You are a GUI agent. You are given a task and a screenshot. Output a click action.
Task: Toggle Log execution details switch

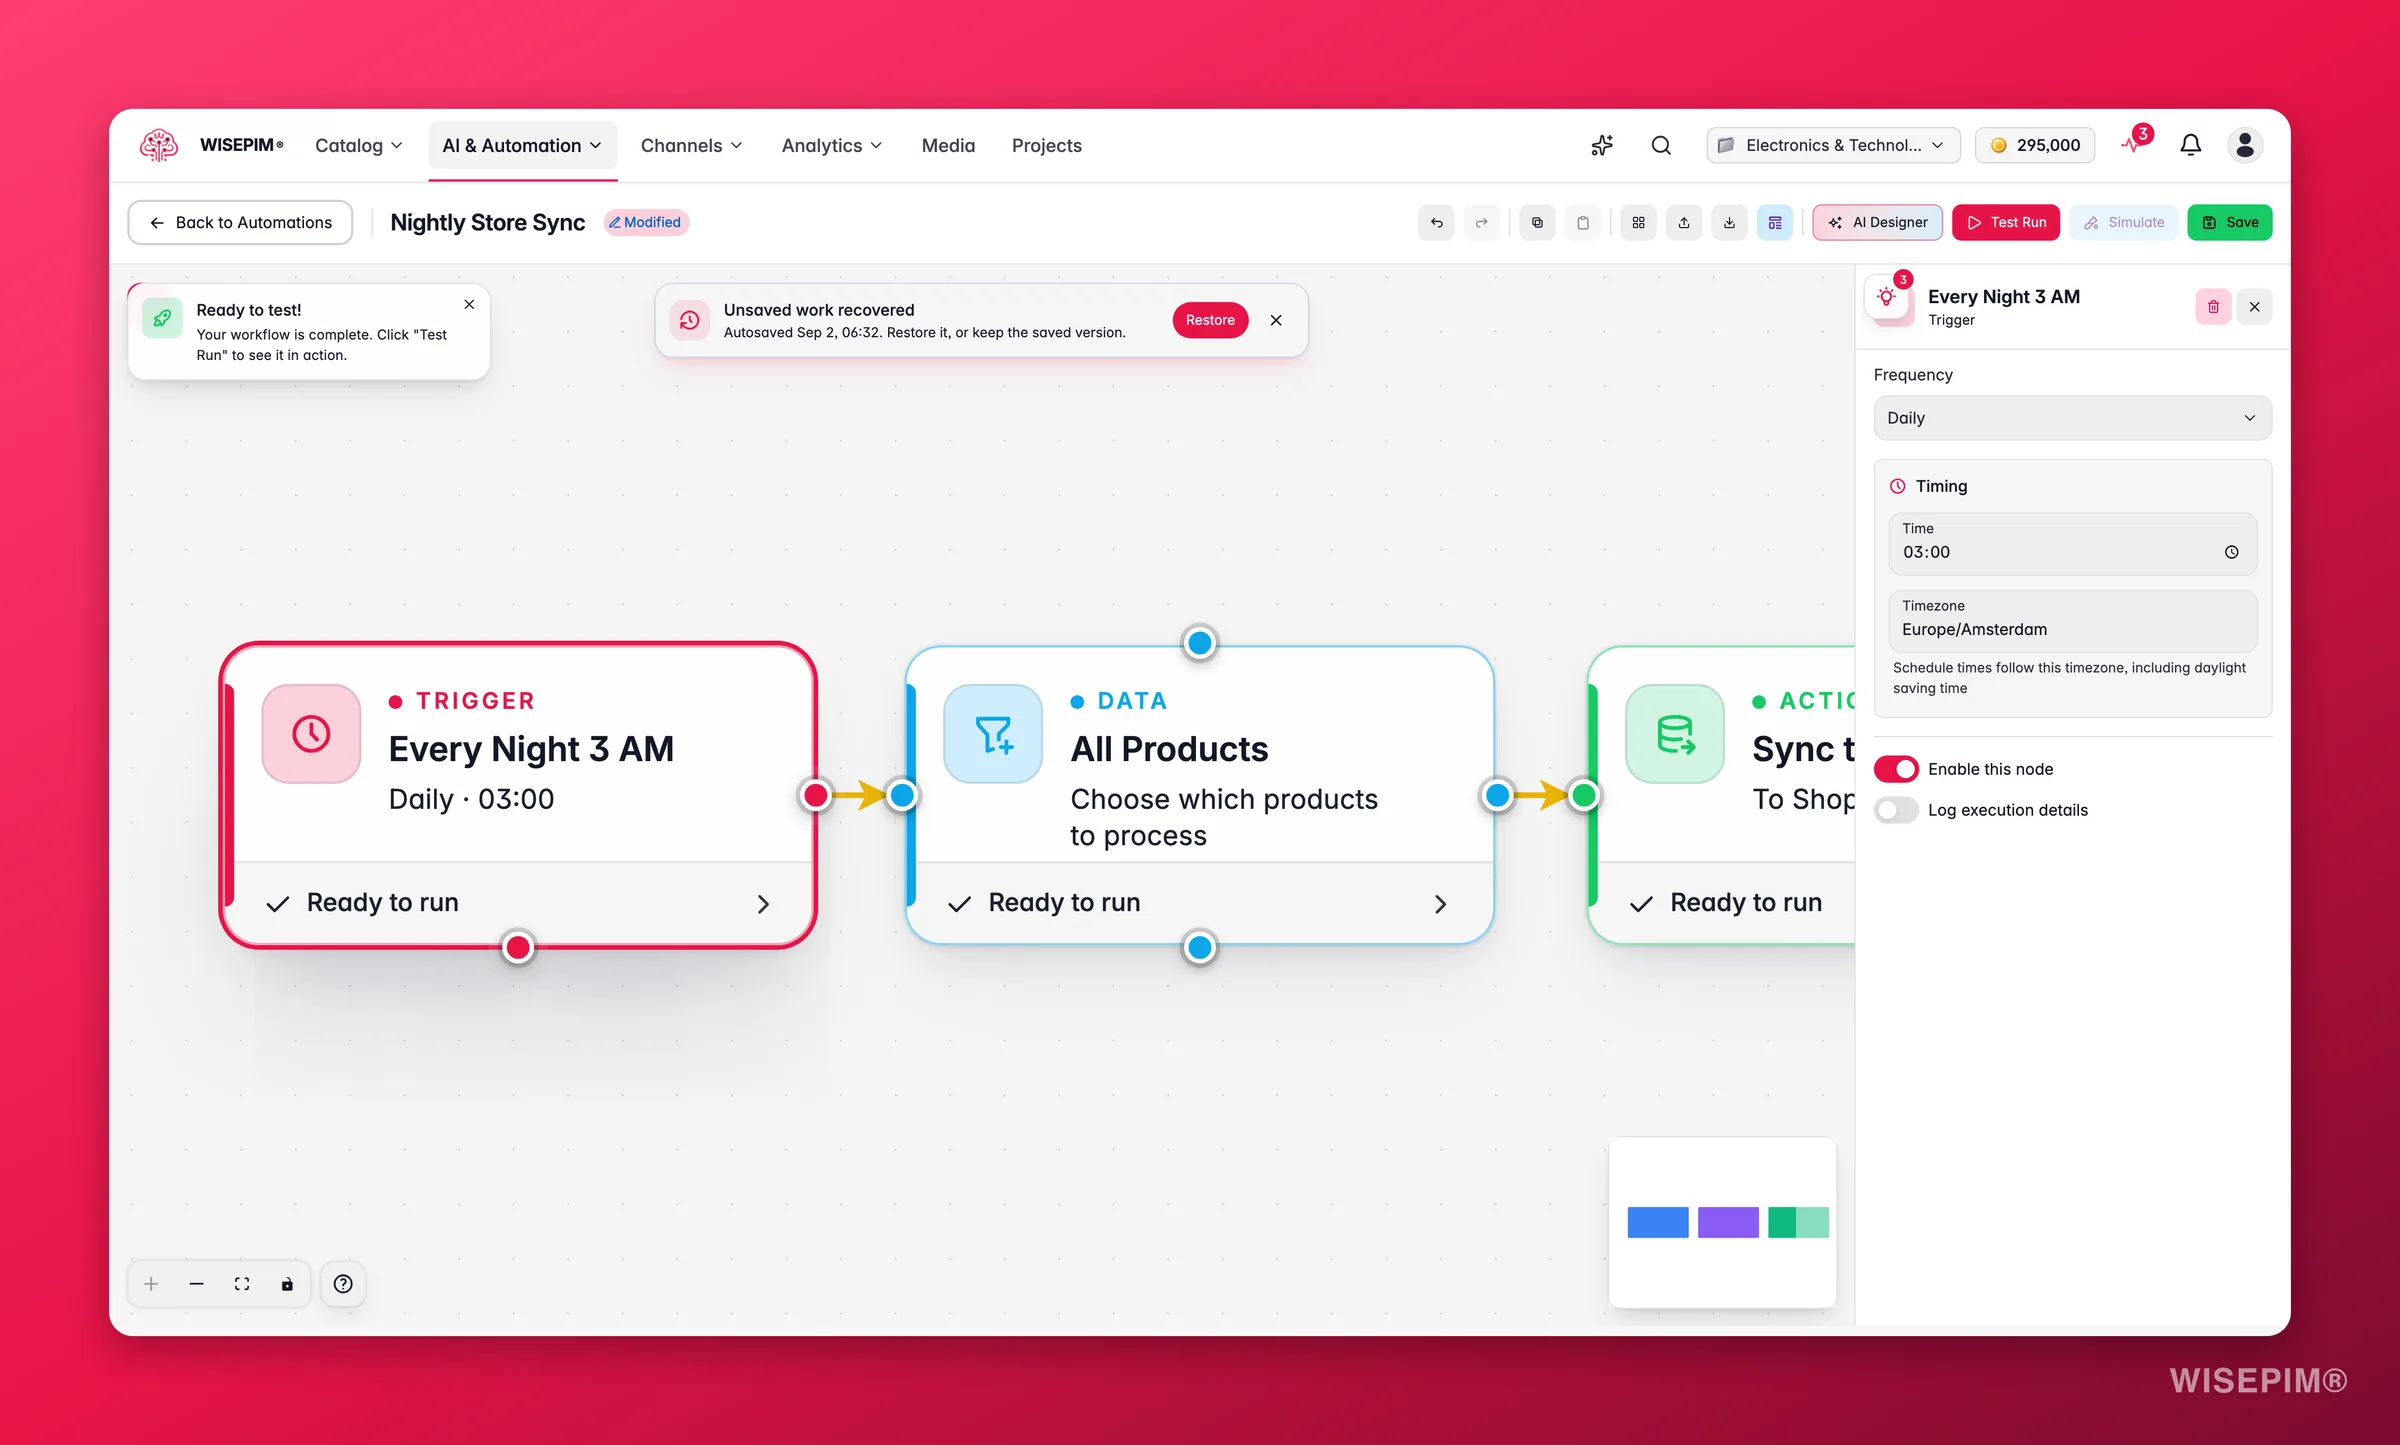[x=1896, y=810]
